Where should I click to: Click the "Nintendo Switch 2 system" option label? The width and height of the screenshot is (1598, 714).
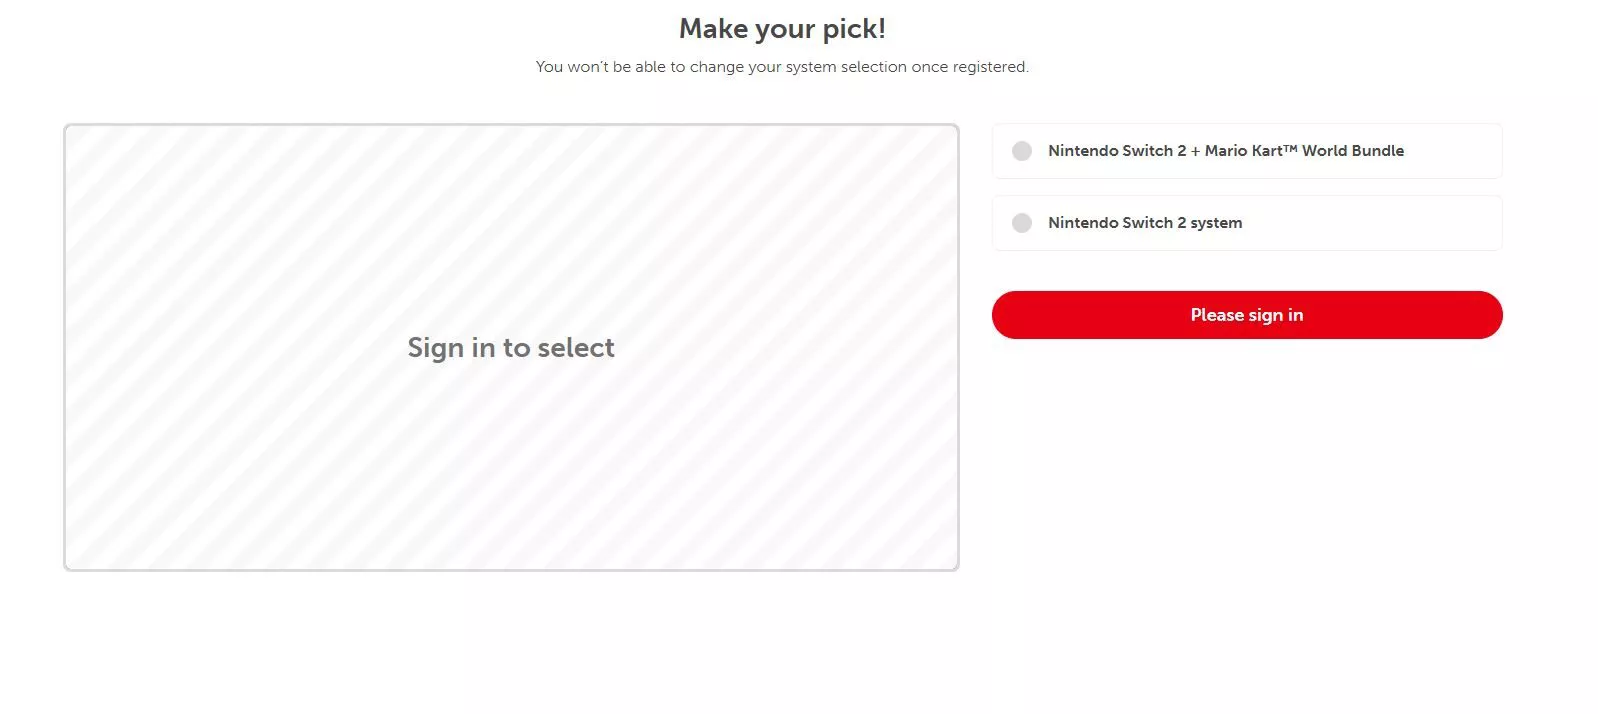click(1144, 223)
